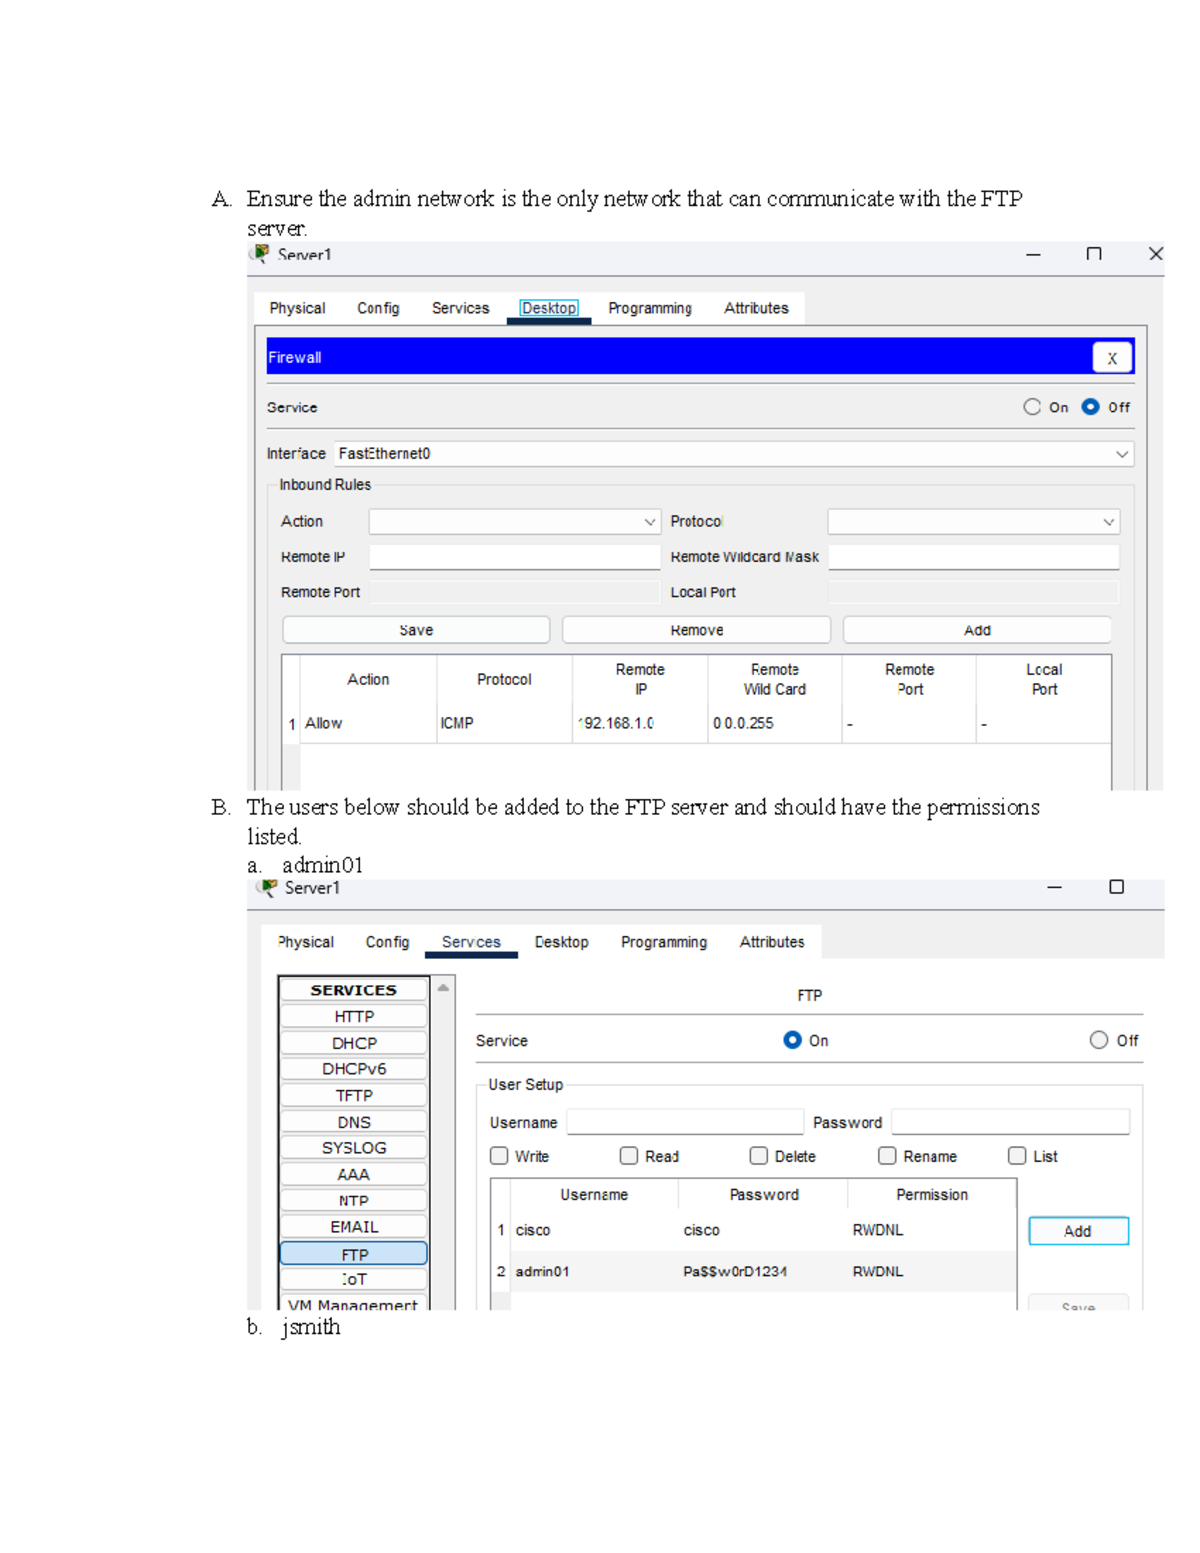Turn the Firewall service On
Image resolution: width=1200 pixels, height=1553 pixels.
(x=1031, y=407)
